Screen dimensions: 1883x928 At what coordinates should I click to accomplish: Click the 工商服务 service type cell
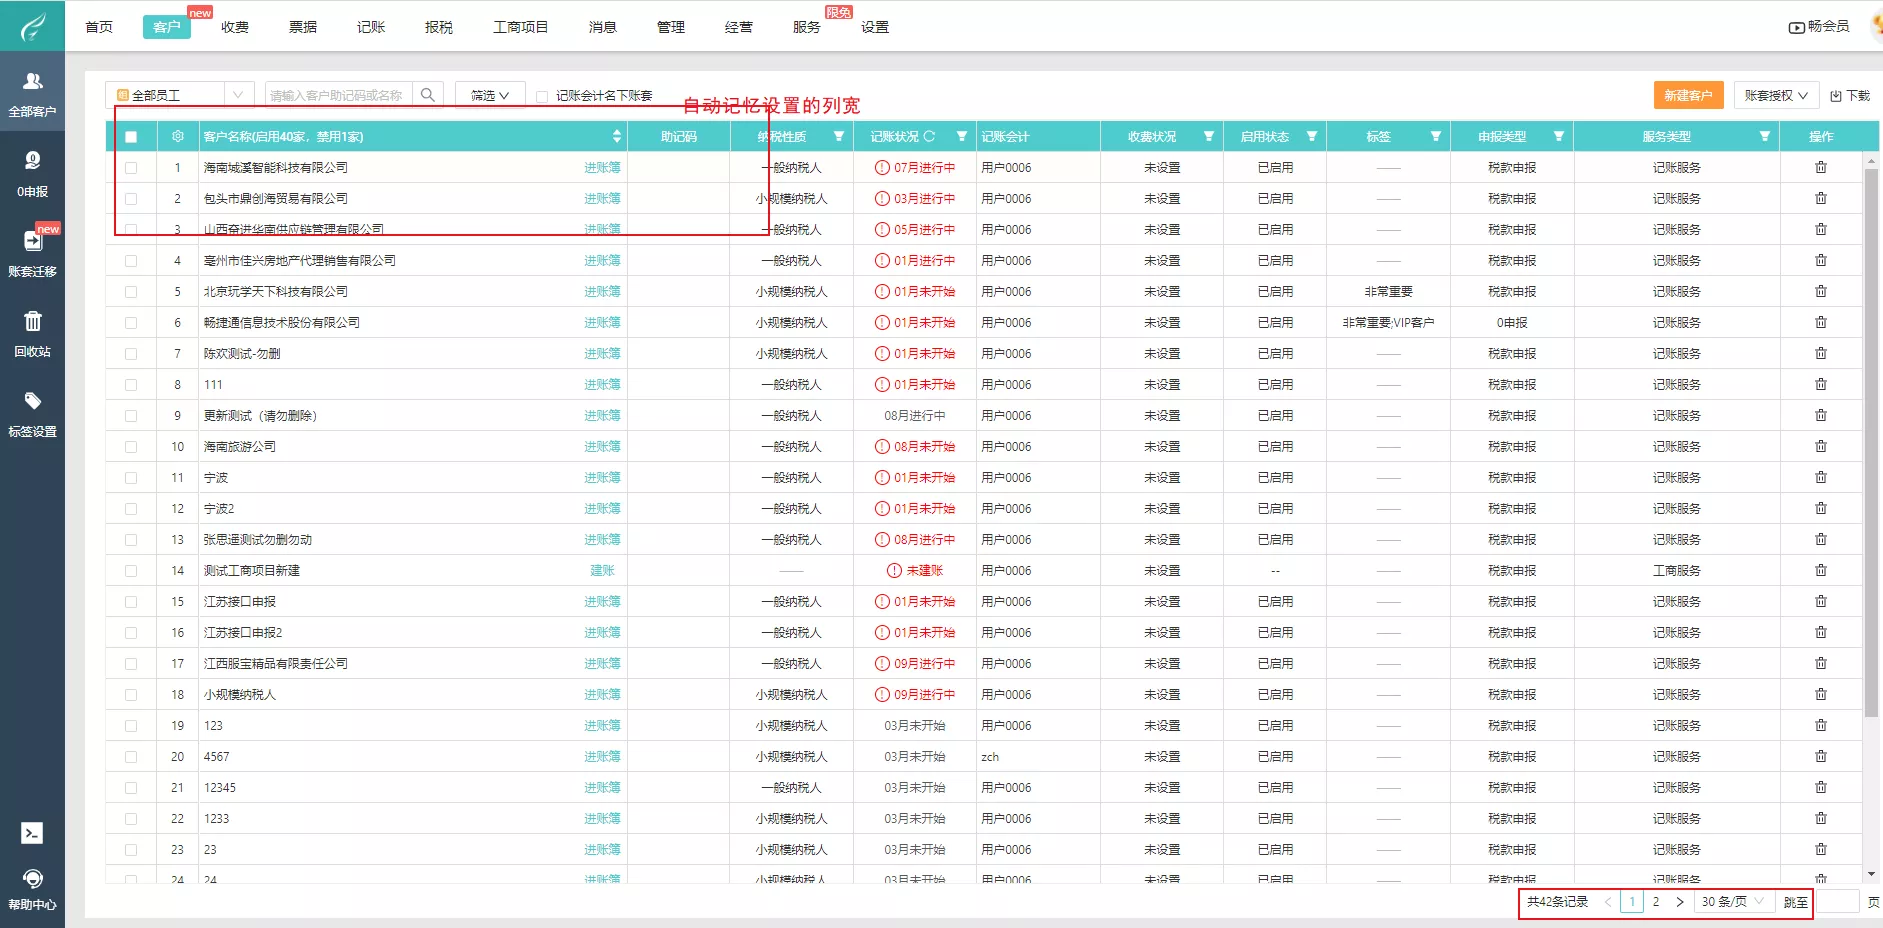[x=1677, y=570]
